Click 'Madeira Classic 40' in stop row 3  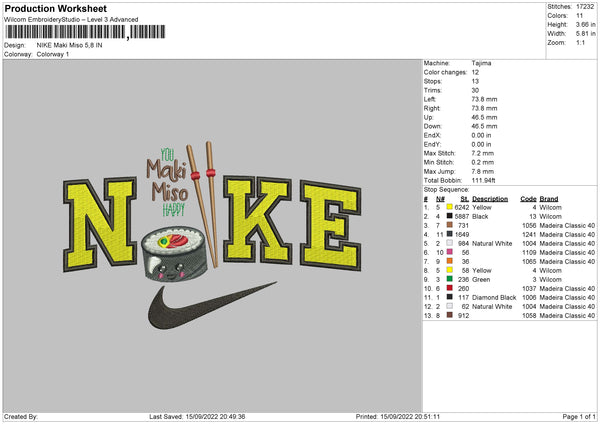tap(567, 225)
